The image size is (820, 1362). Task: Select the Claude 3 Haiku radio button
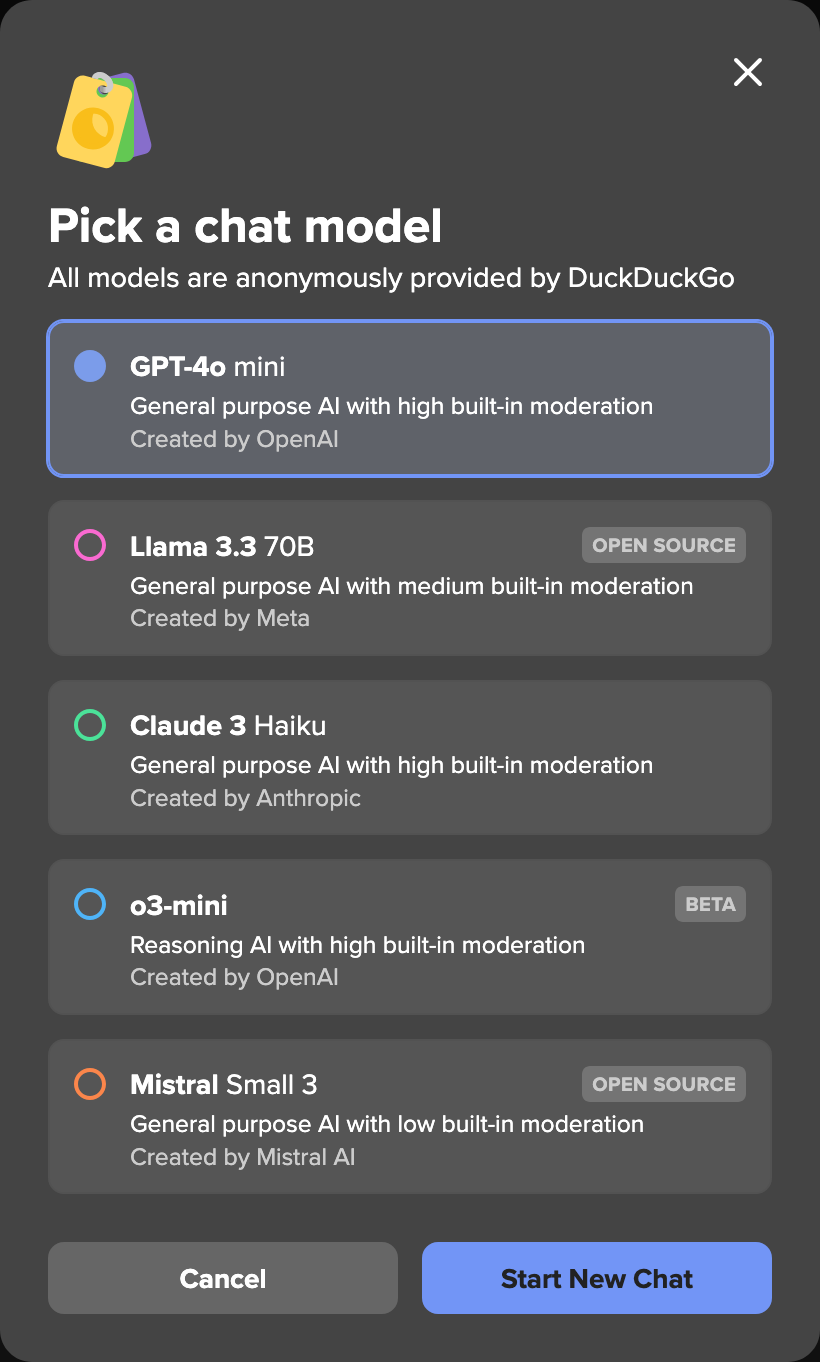click(89, 725)
